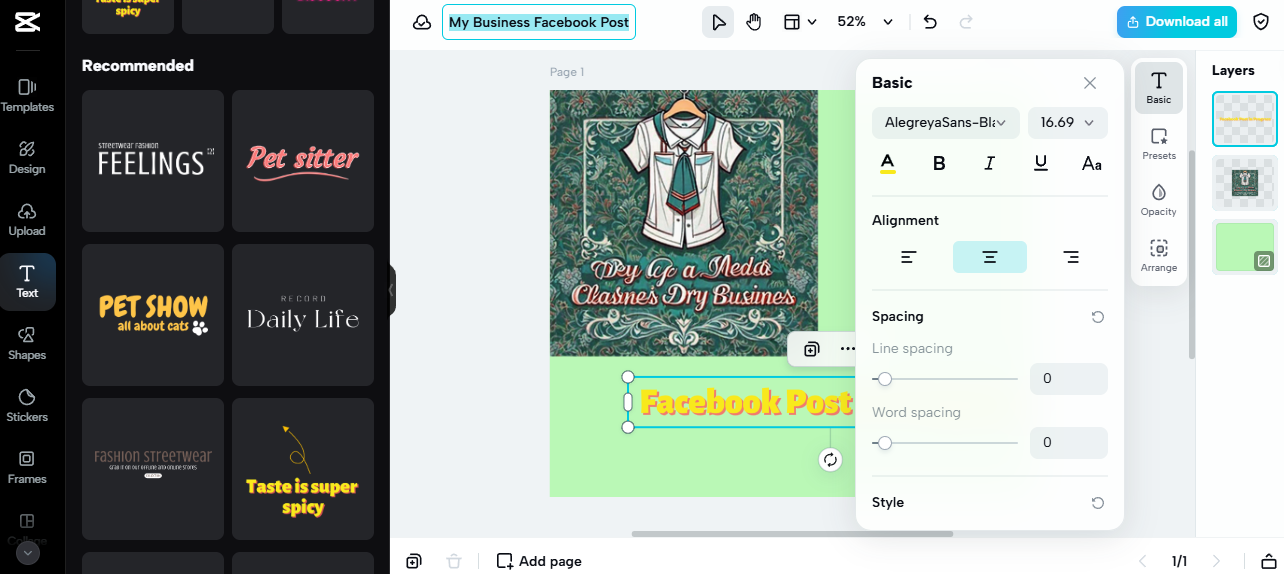Open the Presets tab
This screenshot has height=574, width=1284.
(1159, 144)
